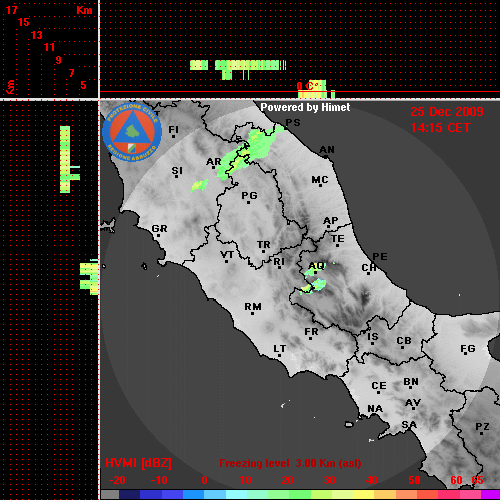500x500 pixels.
Task: Click the NA city label
Action: tap(375, 409)
